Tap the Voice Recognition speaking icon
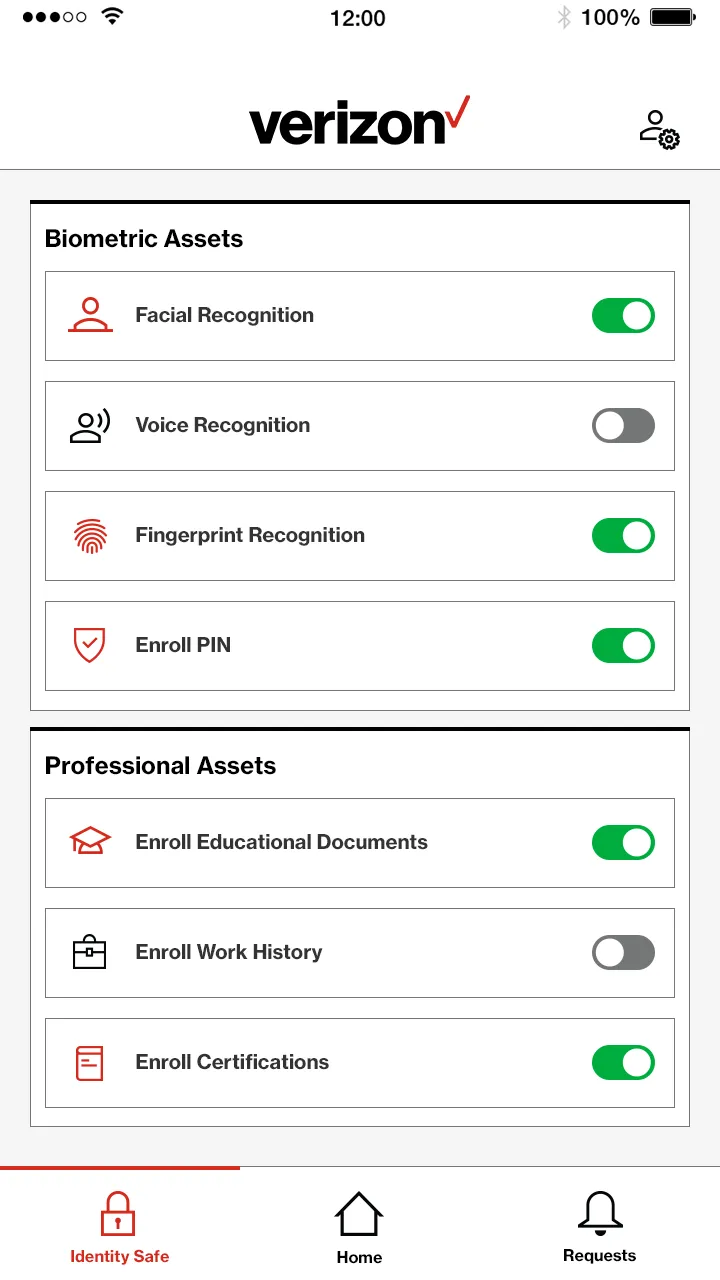The image size is (720, 1280). [x=90, y=426]
